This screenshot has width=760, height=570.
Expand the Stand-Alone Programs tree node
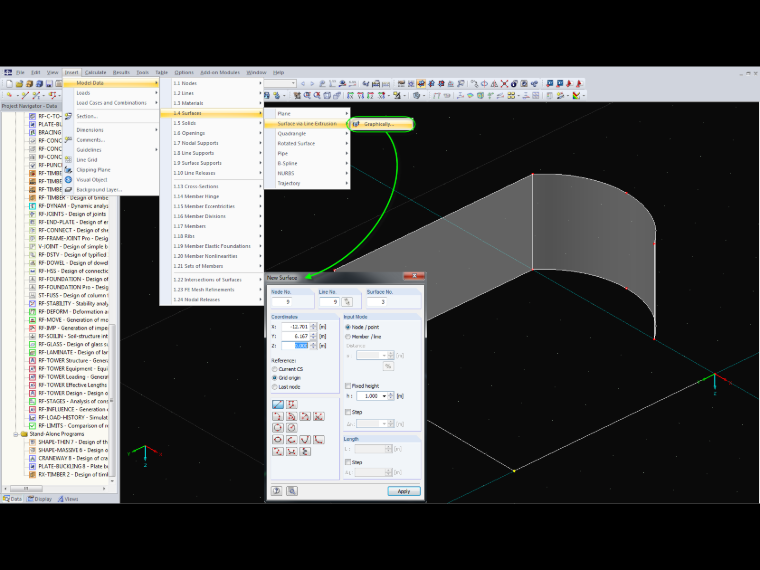pyautogui.click(x=16, y=434)
